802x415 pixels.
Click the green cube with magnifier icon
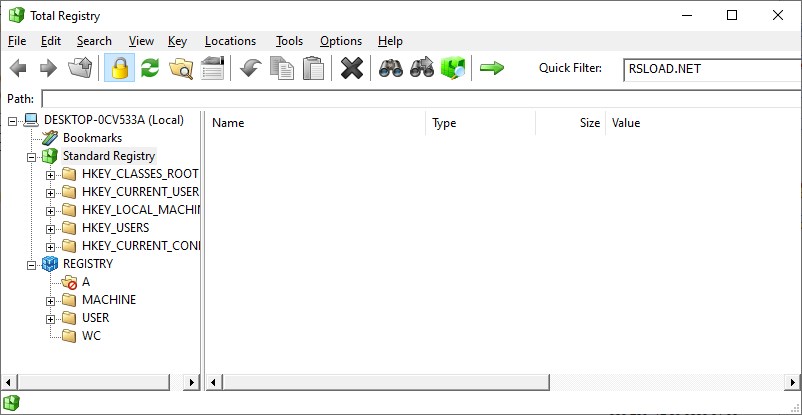point(453,68)
